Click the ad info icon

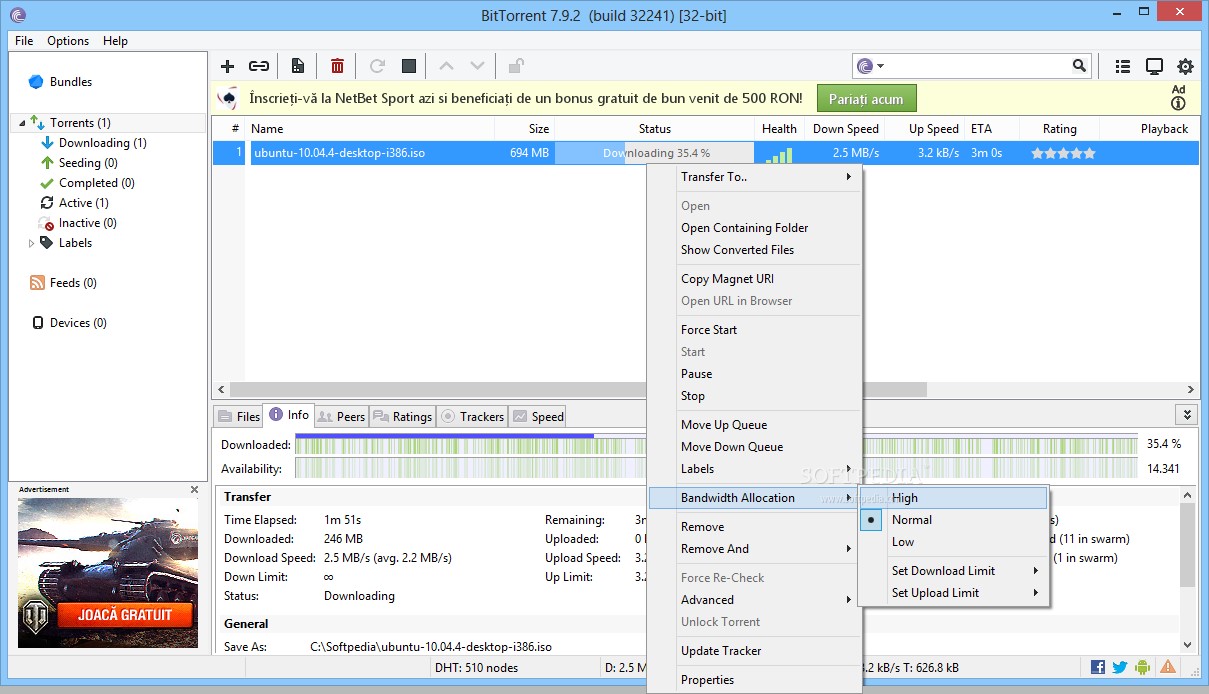pos(1178,103)
